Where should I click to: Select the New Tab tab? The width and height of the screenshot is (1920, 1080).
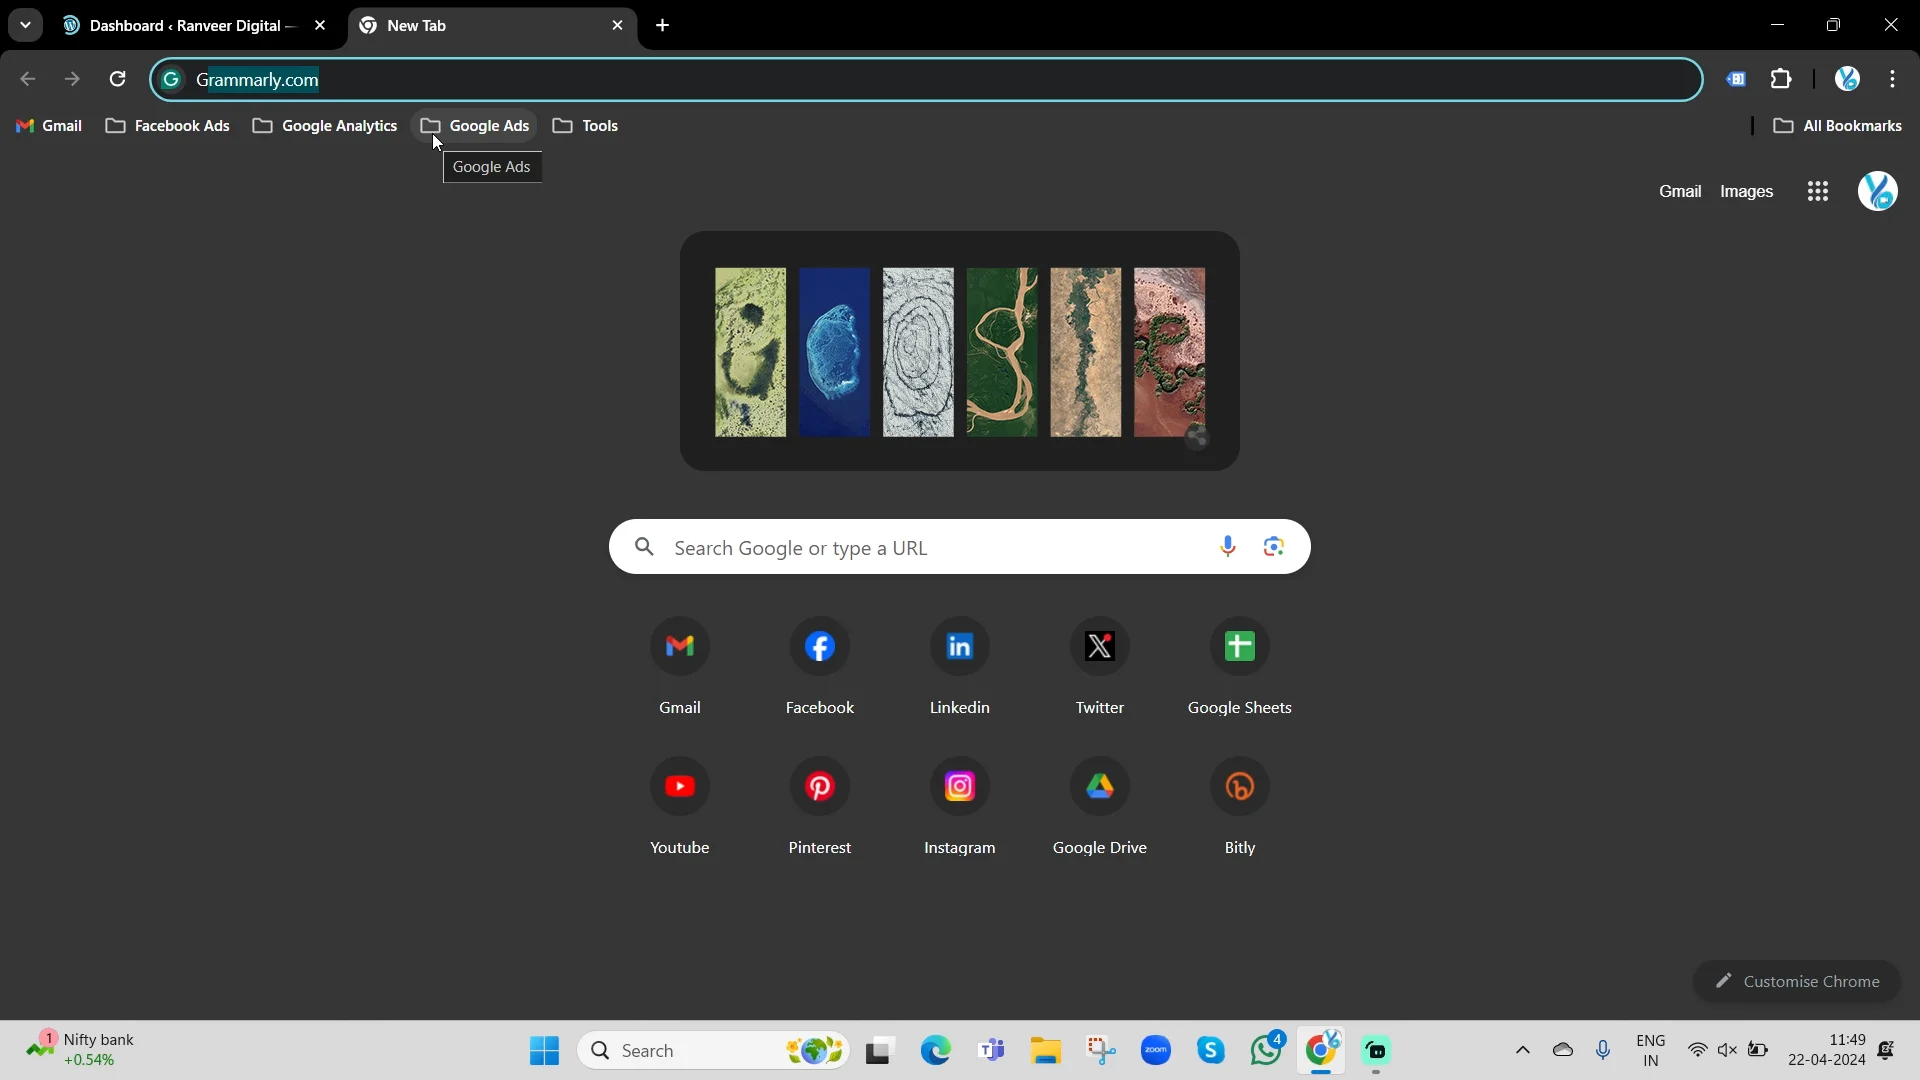pyautogui.click(x=490, y=26)
